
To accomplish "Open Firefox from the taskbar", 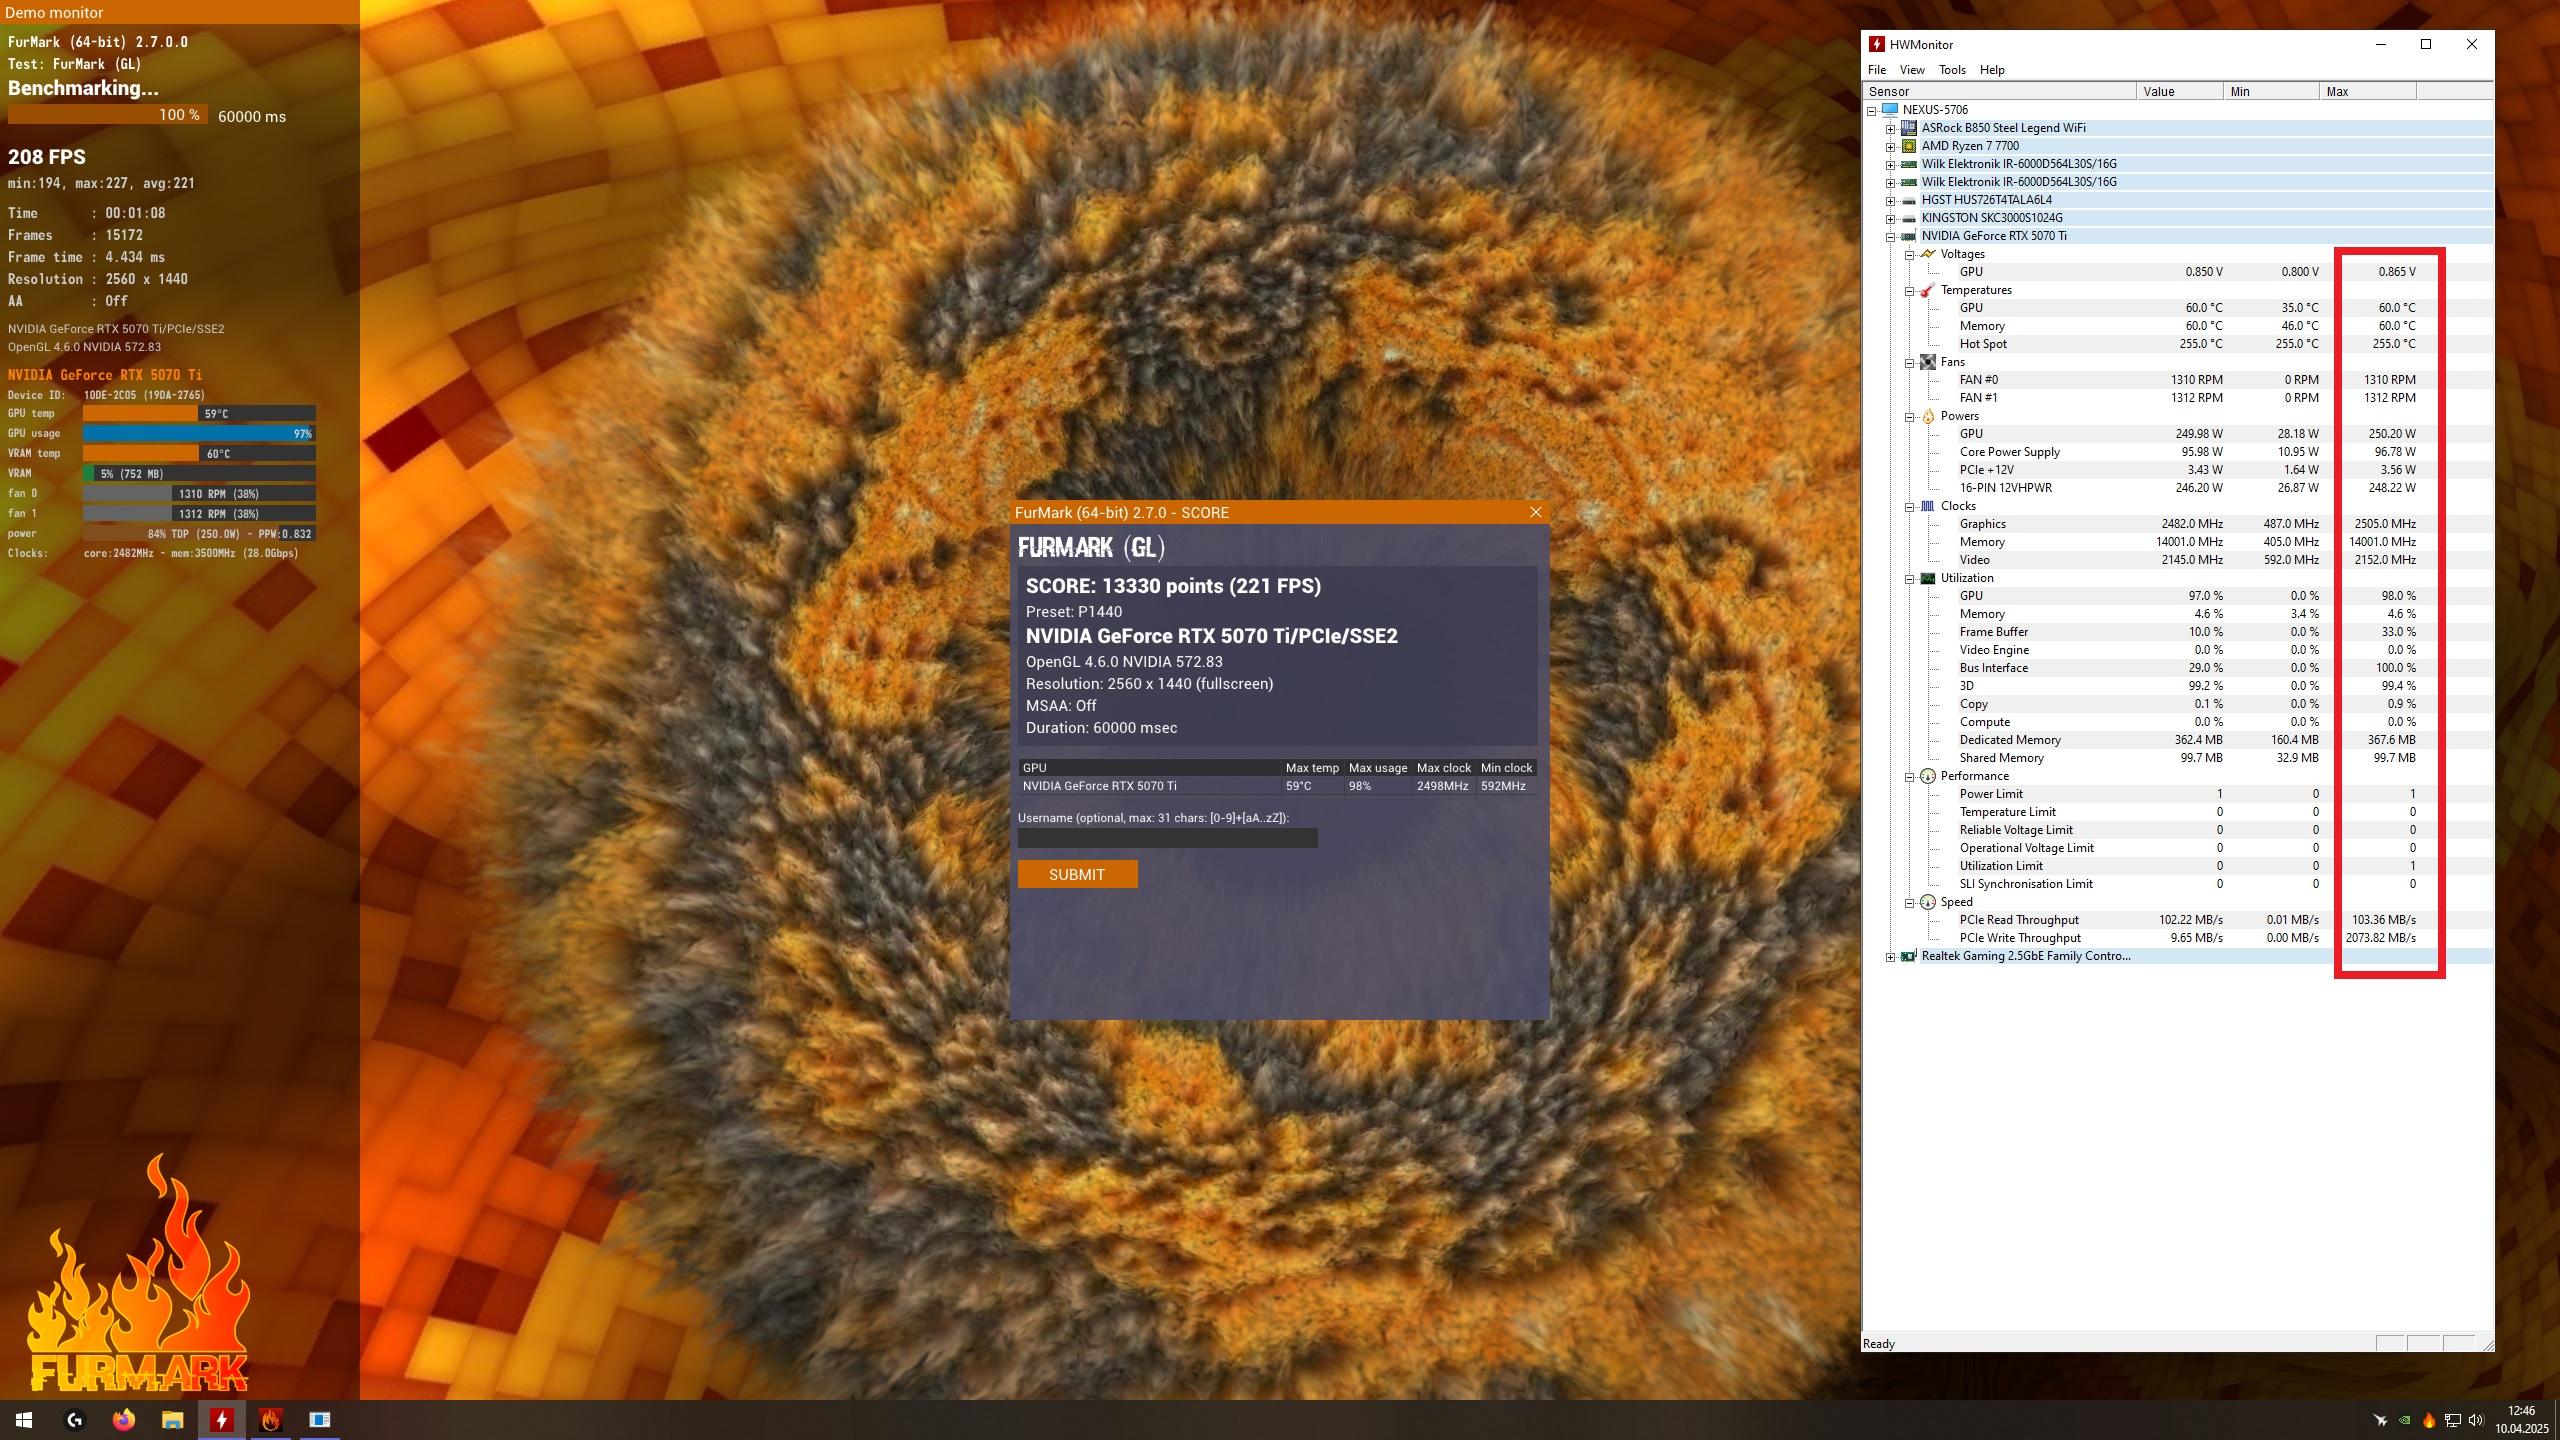I will (x=123, y=1420).
